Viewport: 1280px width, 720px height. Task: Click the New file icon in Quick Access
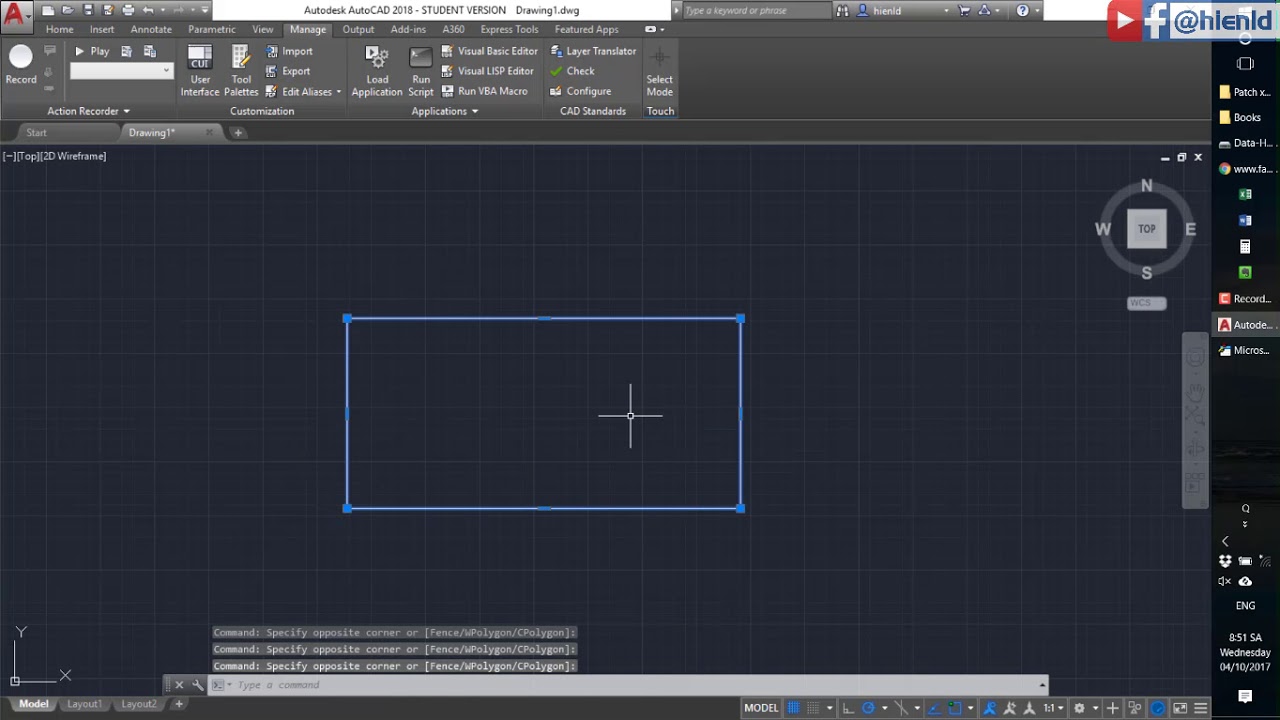coord(48,10)
